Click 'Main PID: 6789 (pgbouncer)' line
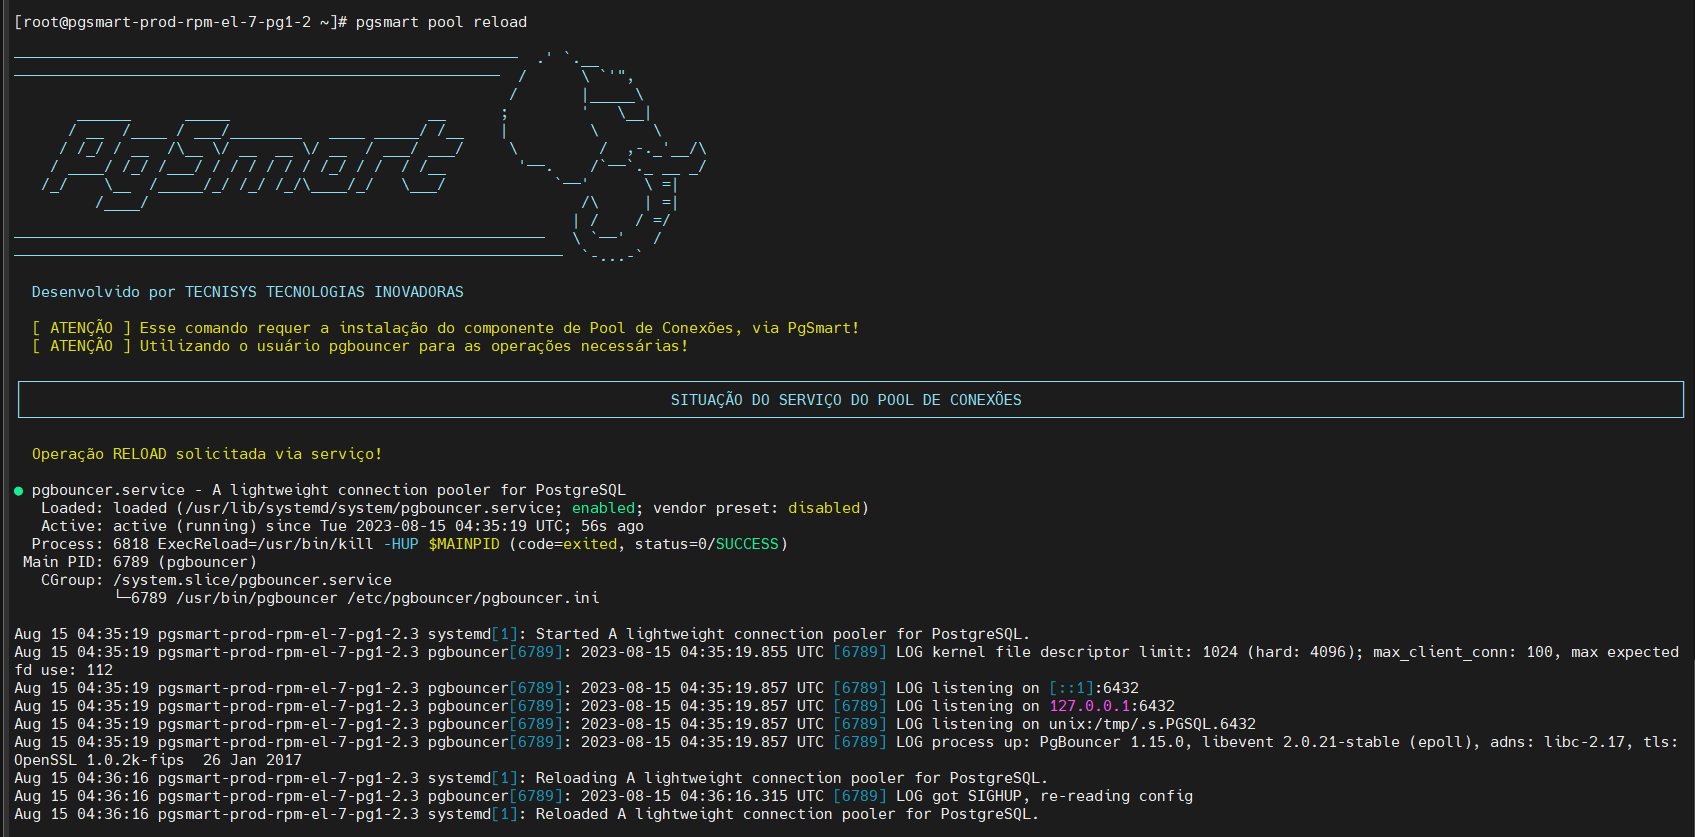 tap(140, 562)
